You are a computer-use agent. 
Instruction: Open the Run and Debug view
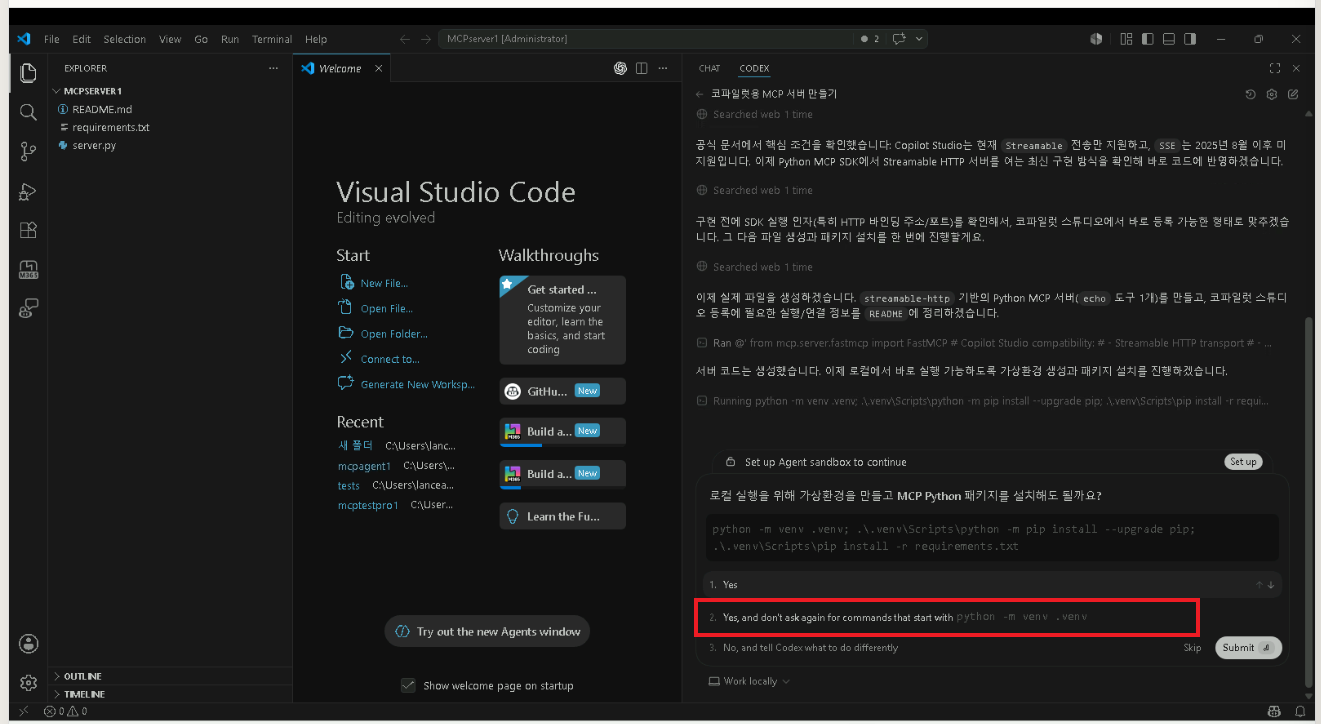point(28,191)
